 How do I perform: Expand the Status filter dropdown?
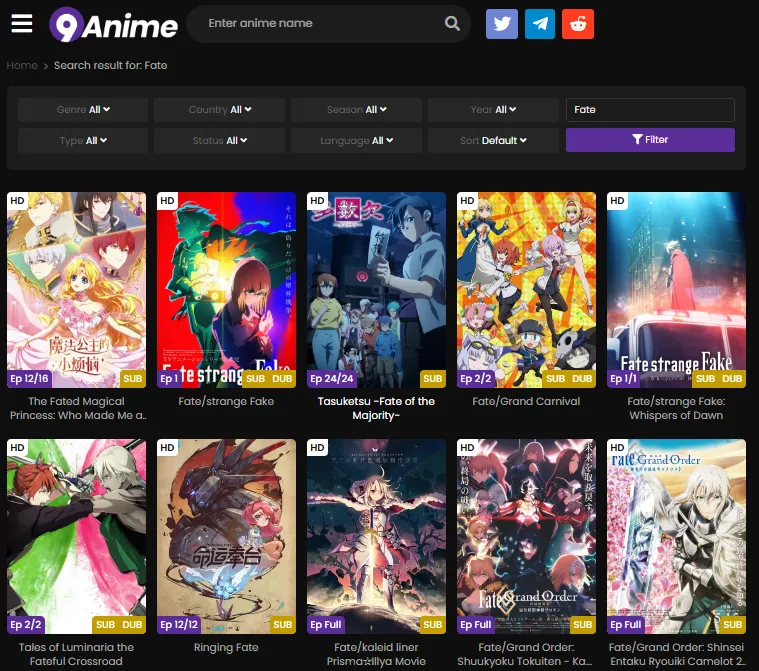coord(220,141)
